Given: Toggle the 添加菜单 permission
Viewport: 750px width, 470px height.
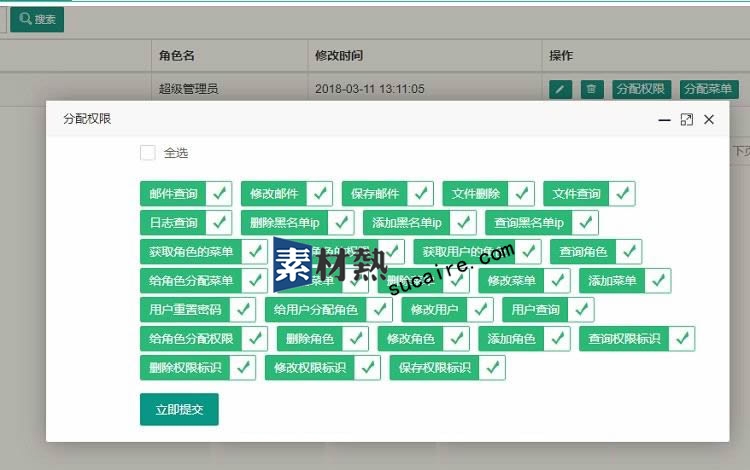Looking at the screenshot, I should click(625, 281).
